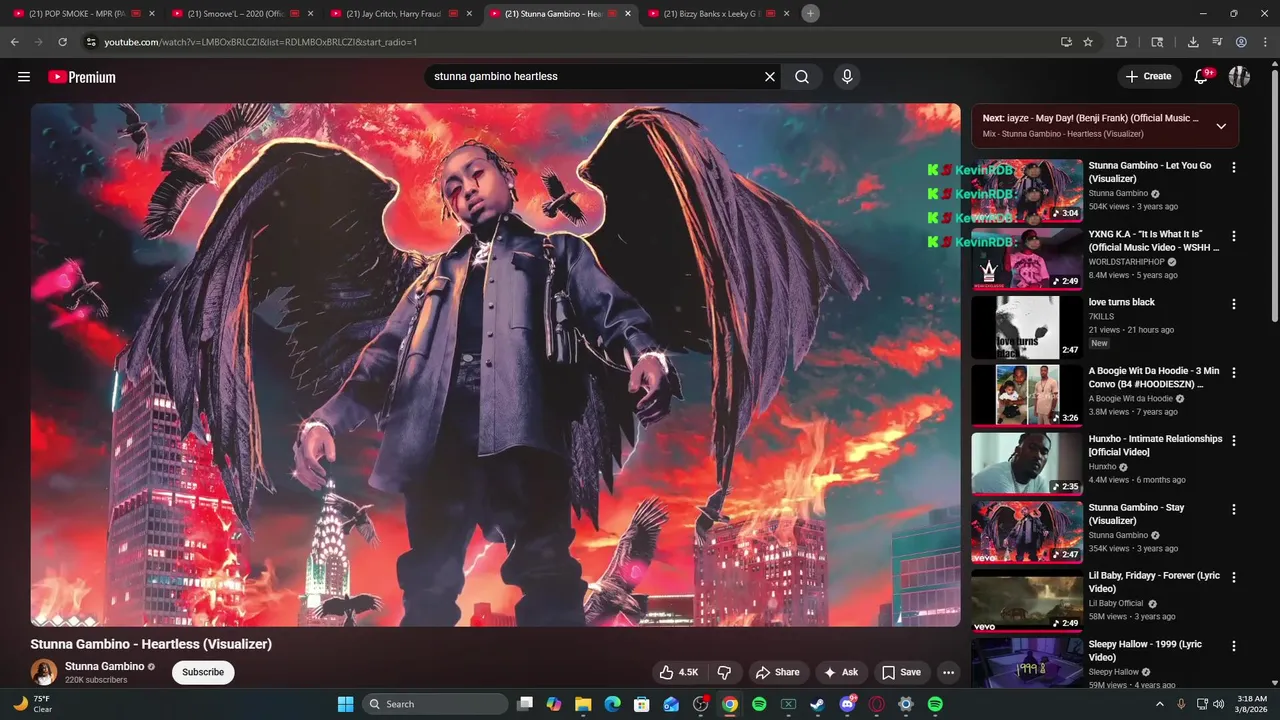
Task: Open more actions menu under video
Action: (x=948, y=672)
